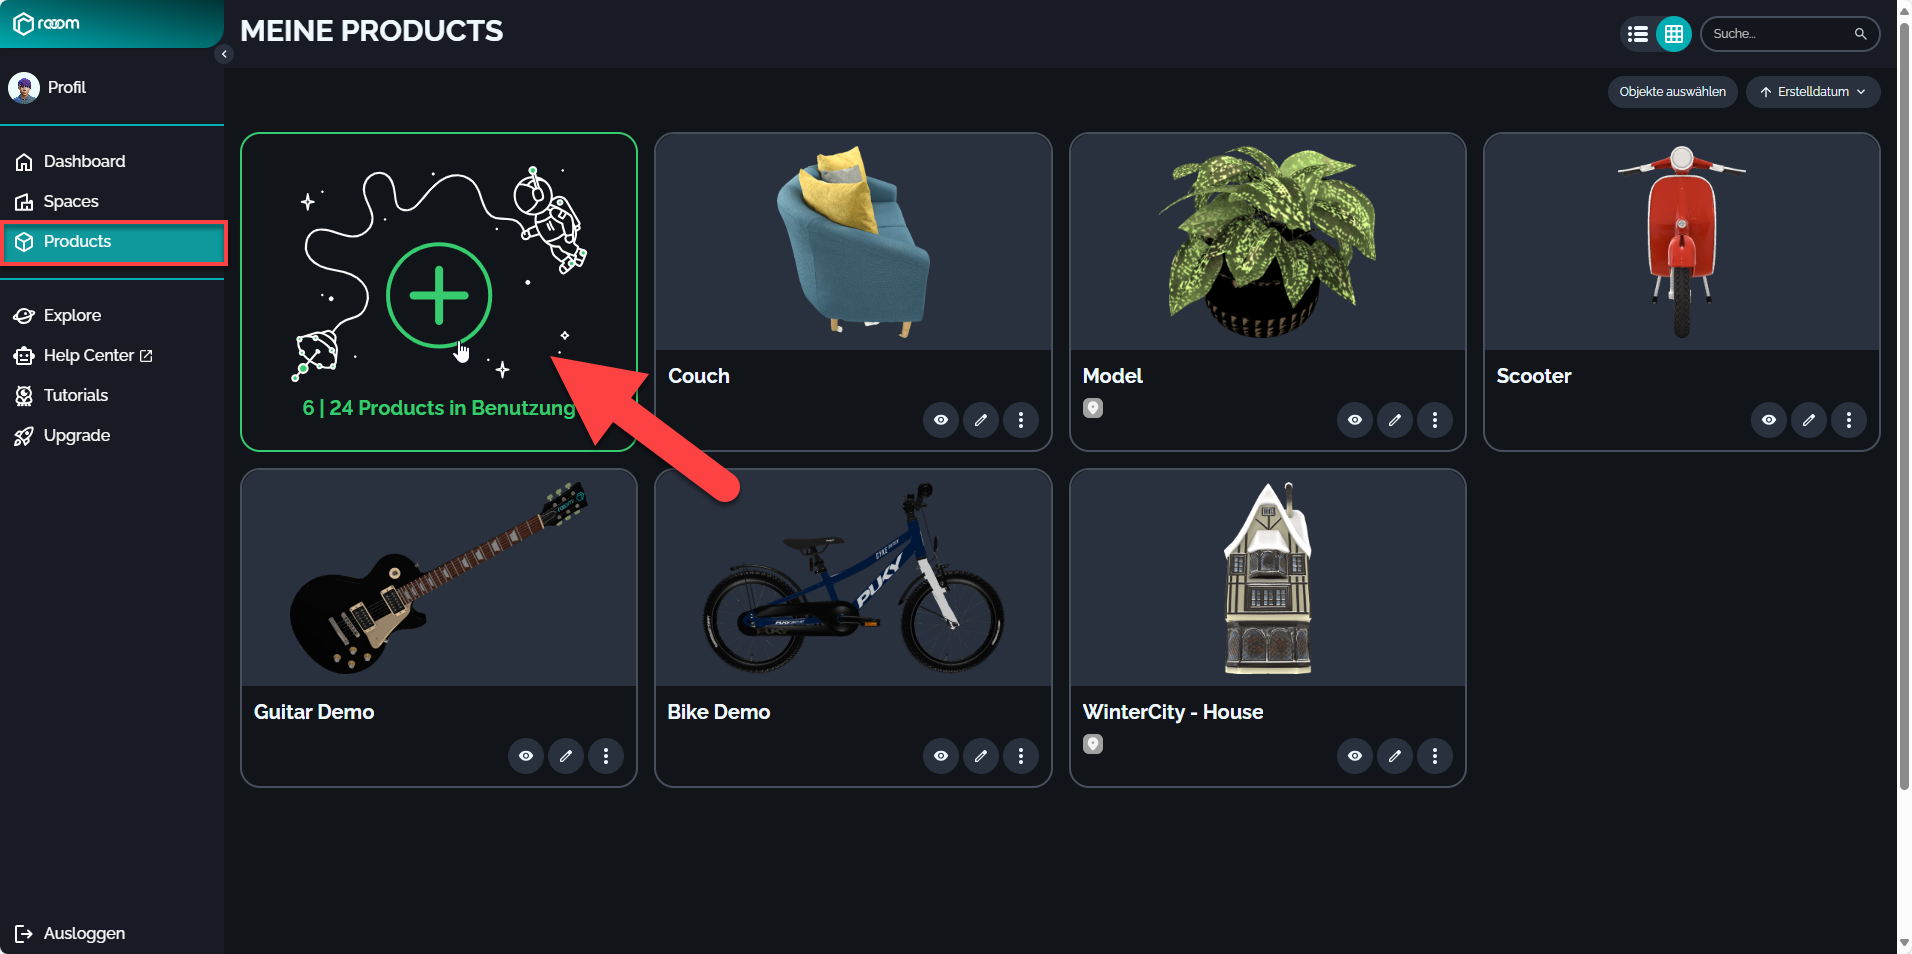This screenshot has height=954, width=1912.
Task: Click the Scooter product thumbnail
Action: tap(1682, 242)
